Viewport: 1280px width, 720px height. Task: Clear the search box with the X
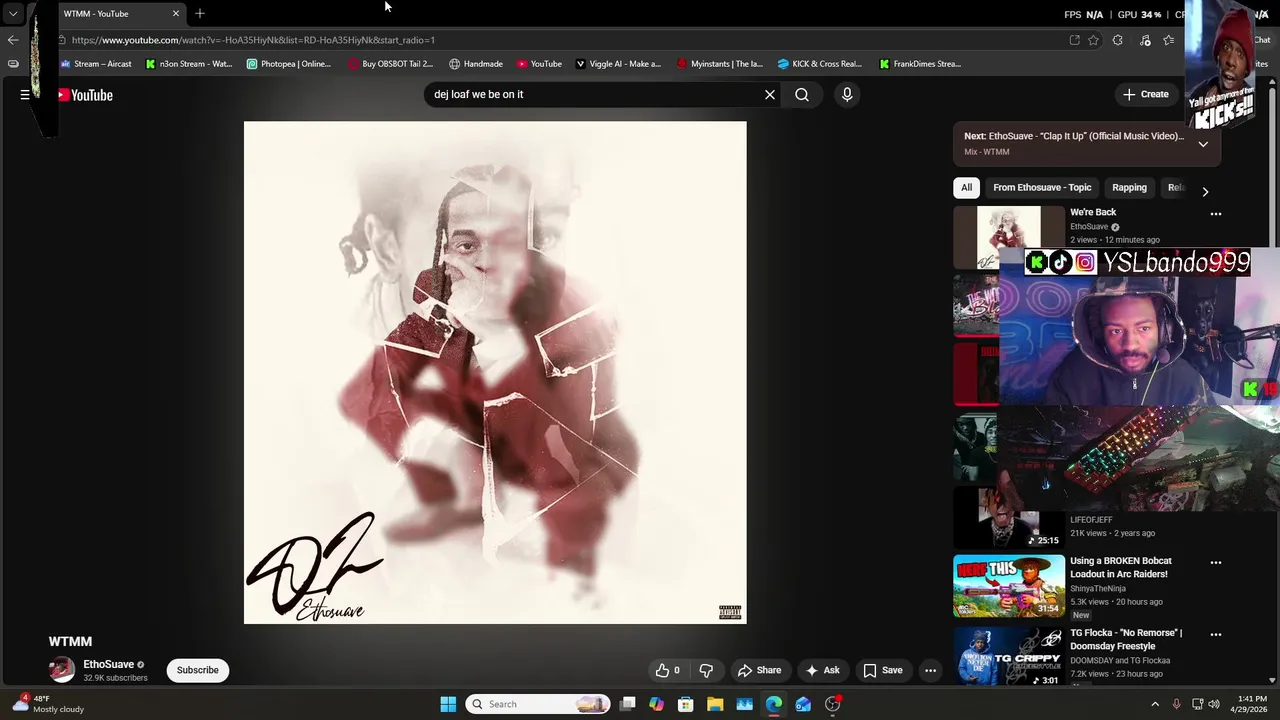click(770, 94)
